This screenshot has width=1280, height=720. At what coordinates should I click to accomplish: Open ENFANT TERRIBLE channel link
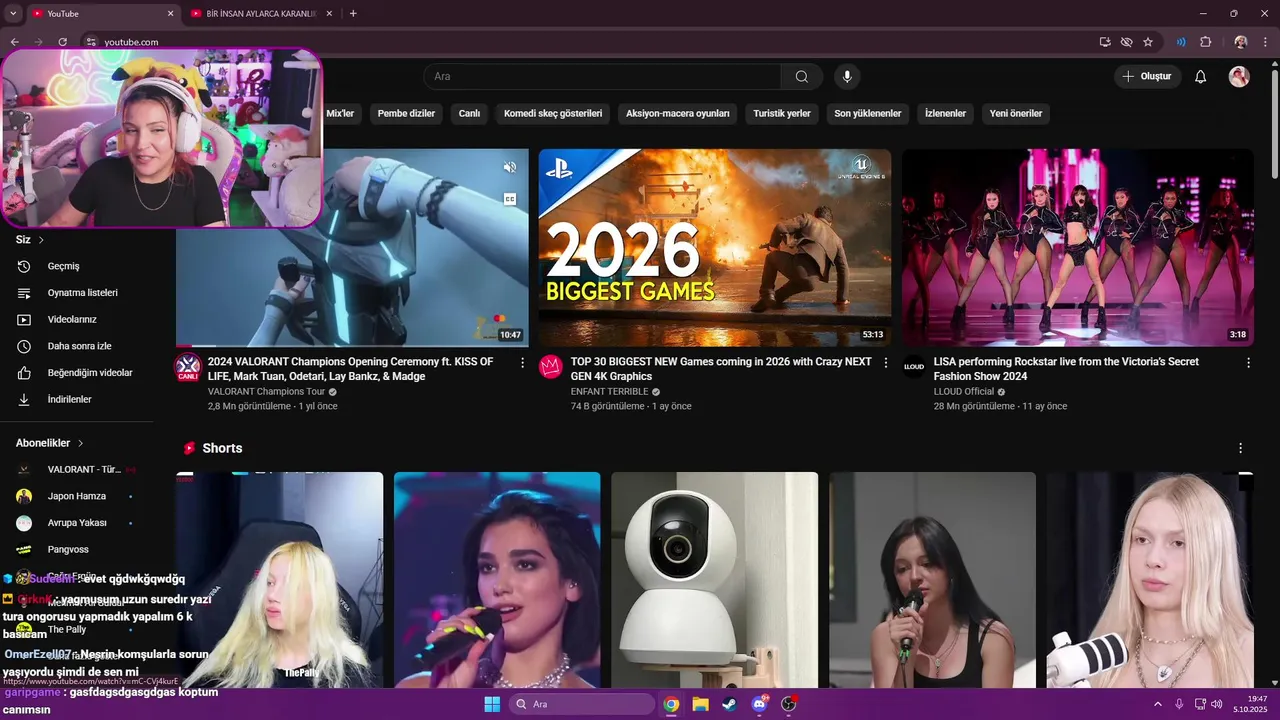coord(609,392)
